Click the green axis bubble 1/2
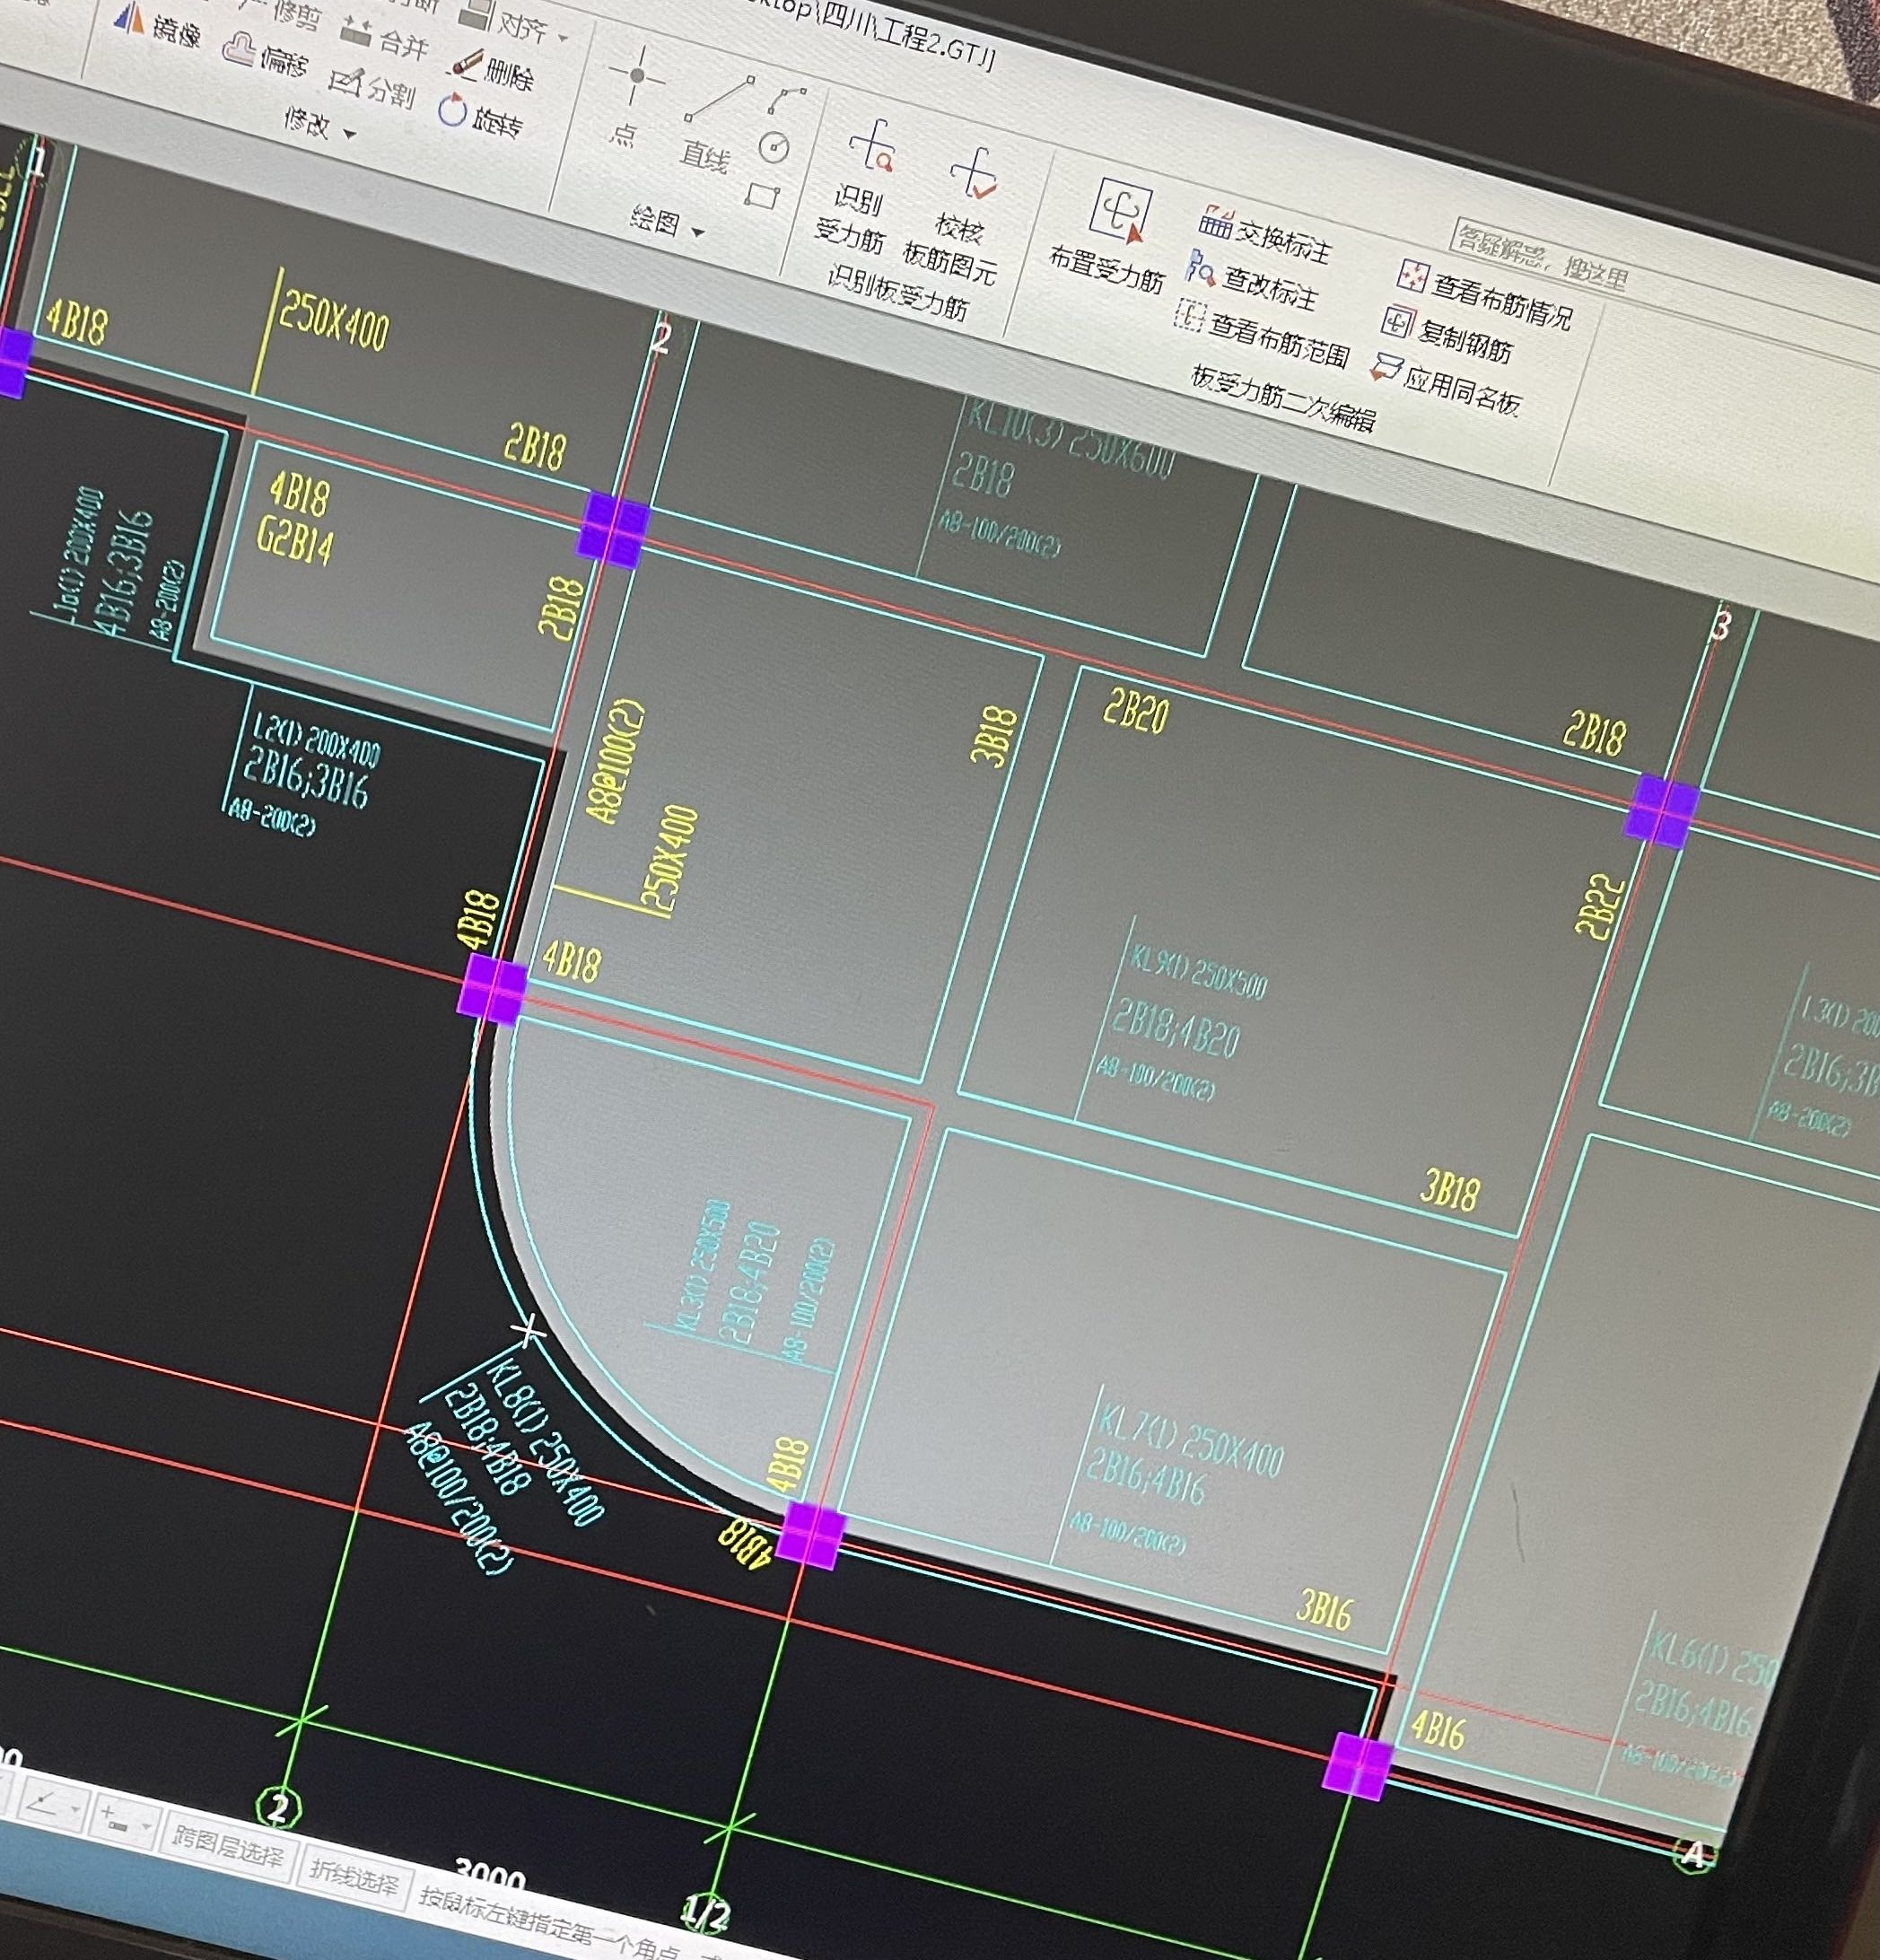The width and height of the screenshot is (1880, 1960). tap(705, 1913)
